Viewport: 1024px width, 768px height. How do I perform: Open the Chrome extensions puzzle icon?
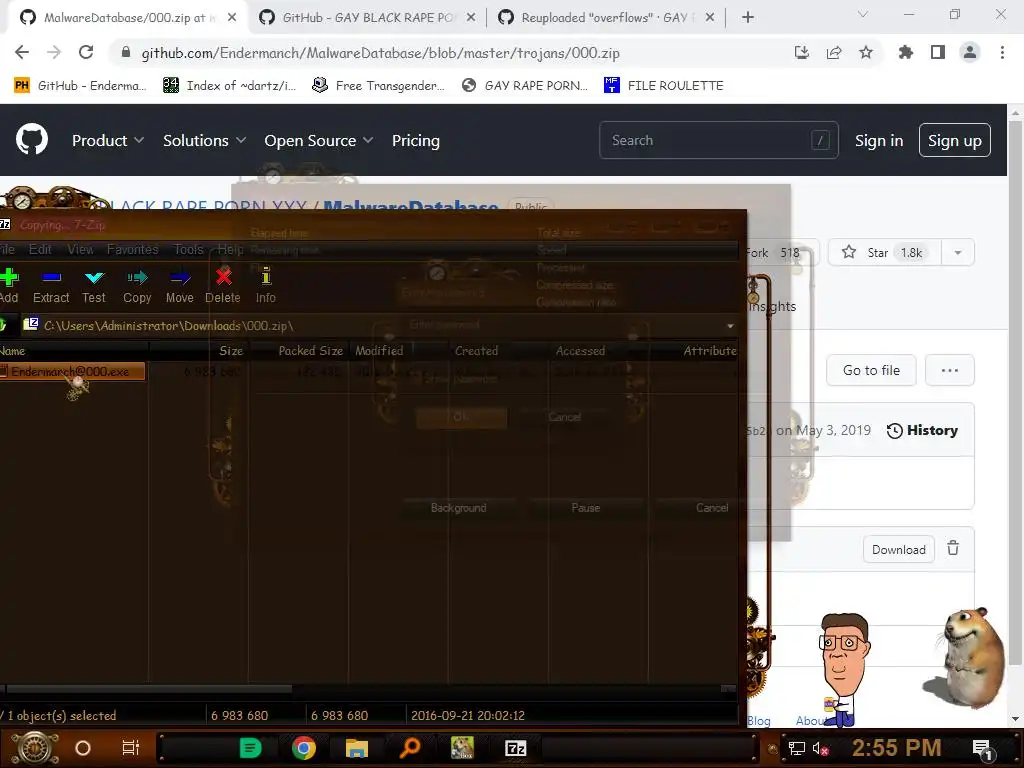click(905, 53)
